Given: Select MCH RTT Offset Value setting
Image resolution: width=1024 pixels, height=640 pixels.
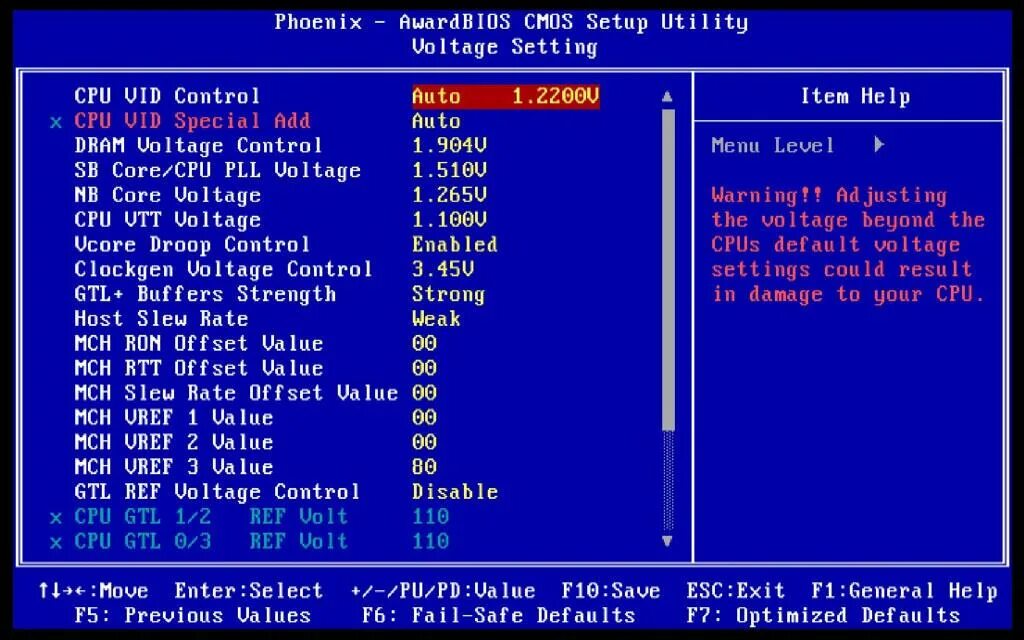Looking at the screenshot, I should (199, 368).
